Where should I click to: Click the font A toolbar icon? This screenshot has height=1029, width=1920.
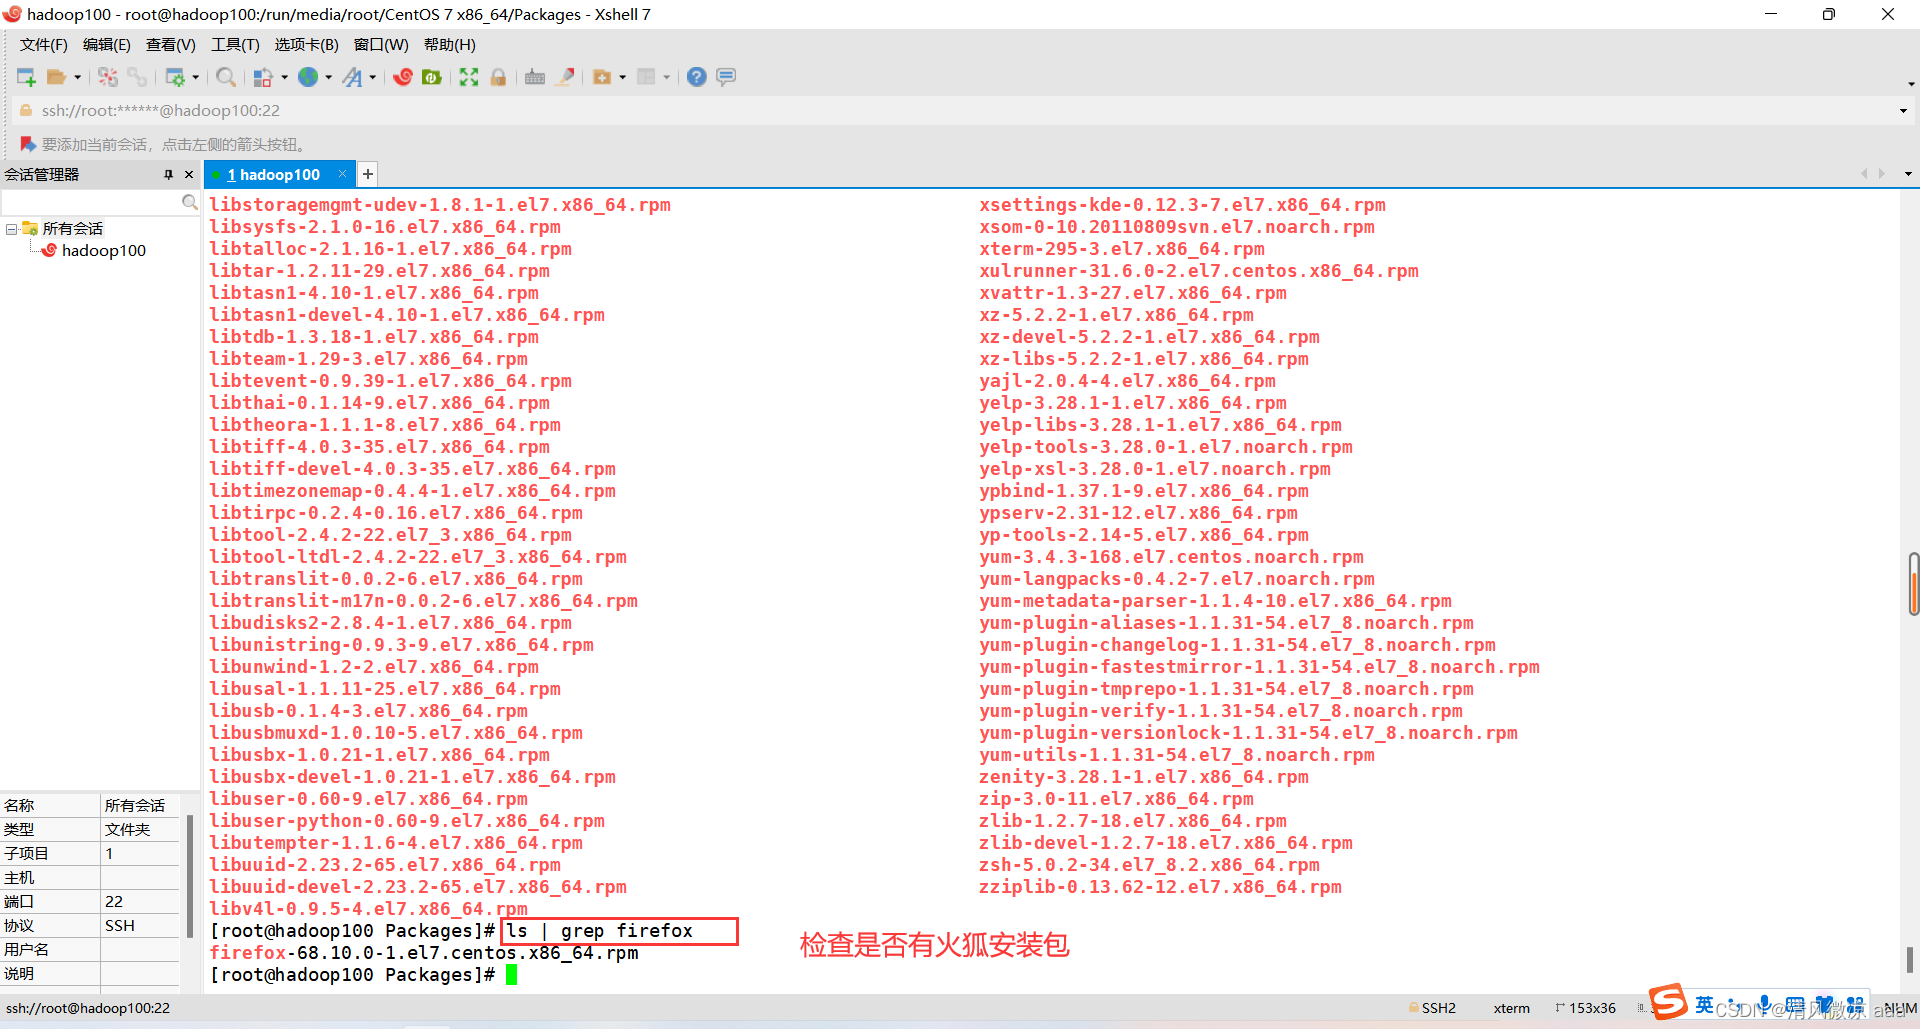click(x=352, y=77)
